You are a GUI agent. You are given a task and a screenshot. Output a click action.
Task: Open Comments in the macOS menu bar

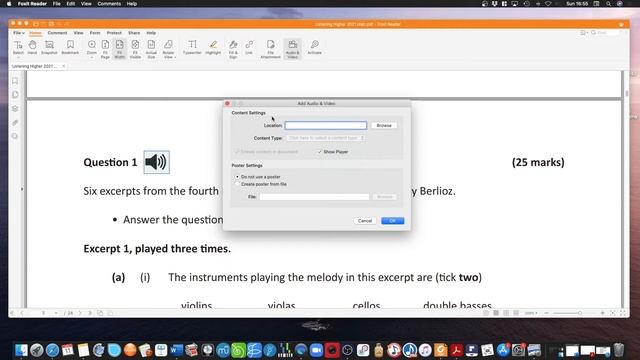(x=109, y=4)
